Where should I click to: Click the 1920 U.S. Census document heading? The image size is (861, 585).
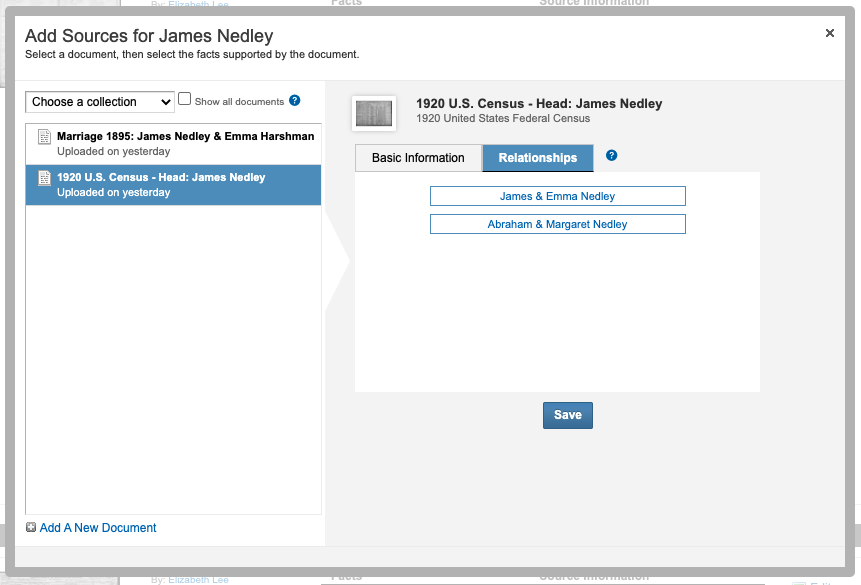coord(539,104)
